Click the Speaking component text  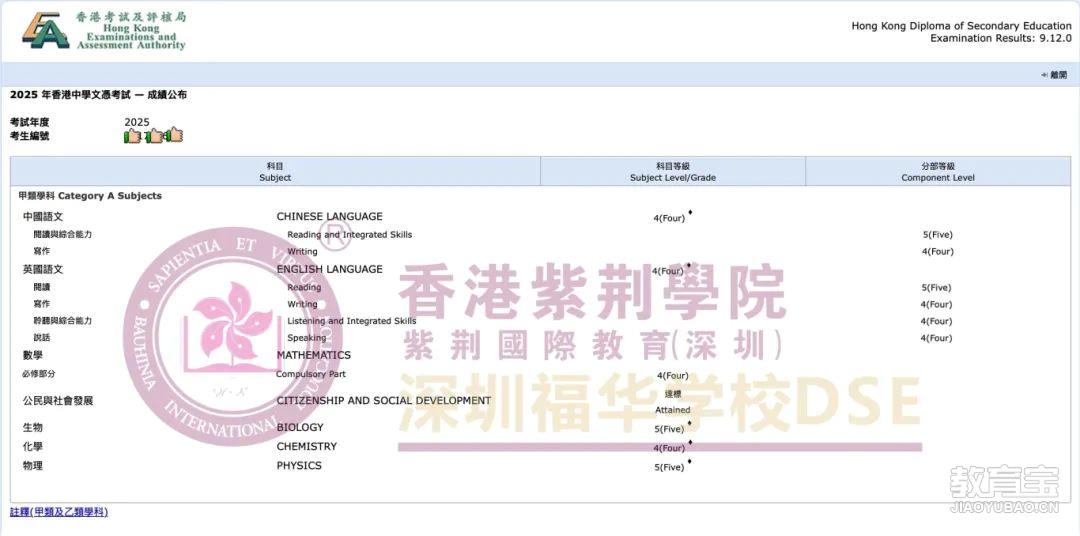click(x=307, y=338)
